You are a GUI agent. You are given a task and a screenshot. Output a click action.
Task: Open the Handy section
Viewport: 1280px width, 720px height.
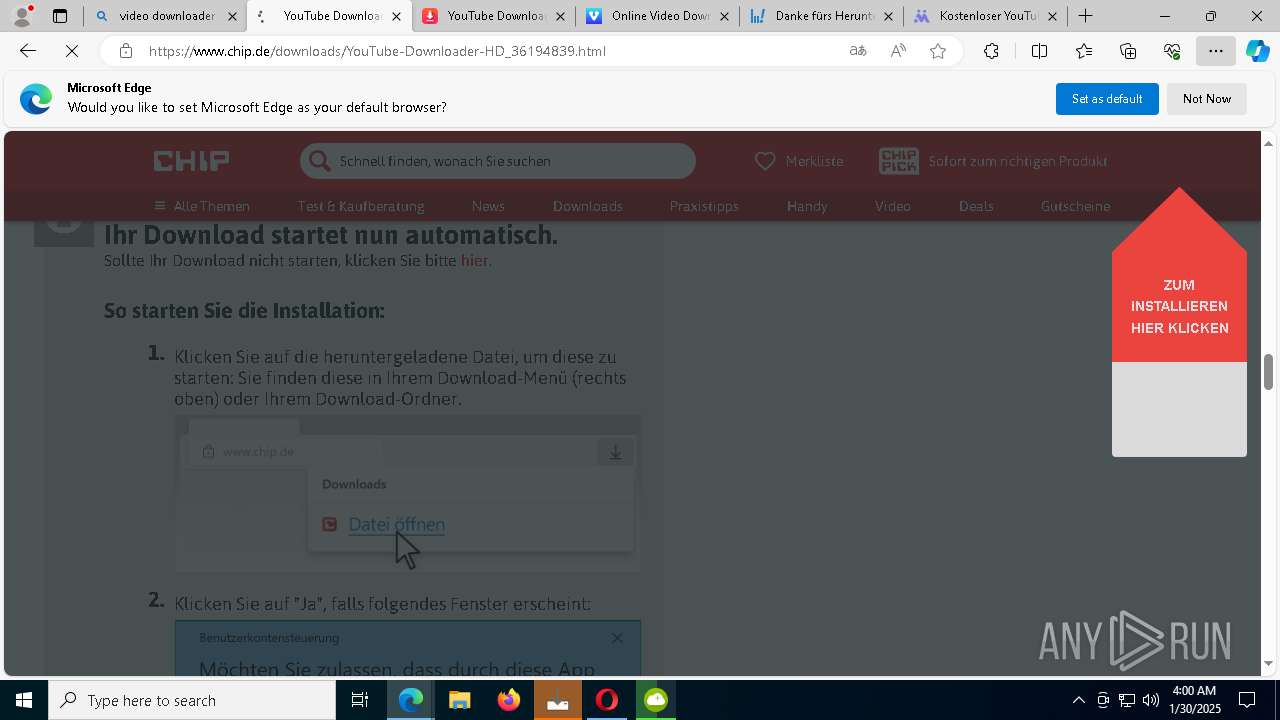click(x=807, y=206)
